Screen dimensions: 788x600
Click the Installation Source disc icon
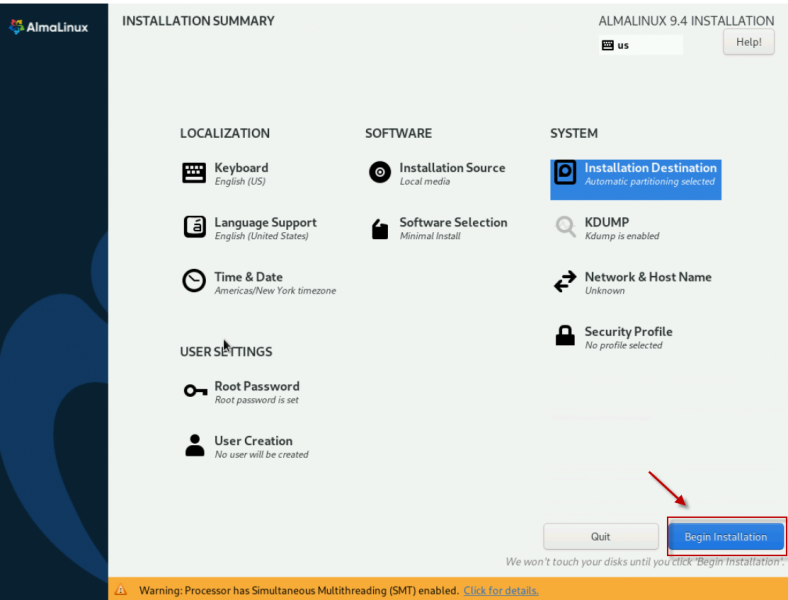(x=380, y=172)
